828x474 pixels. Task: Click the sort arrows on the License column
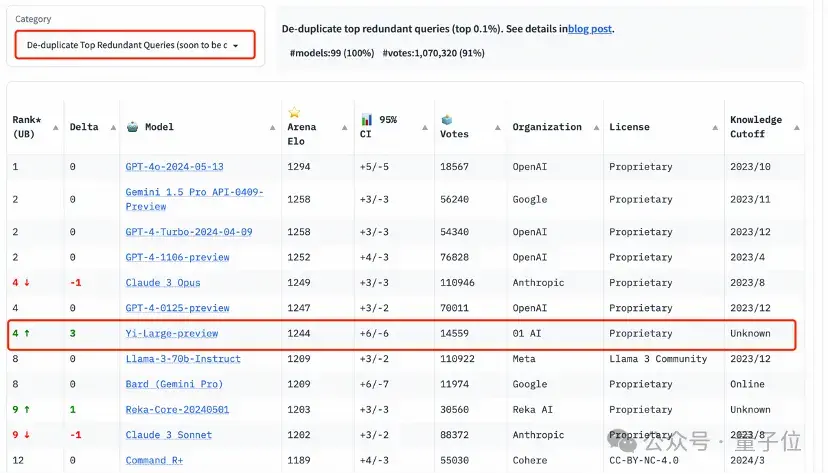click(x=714, y=127)
